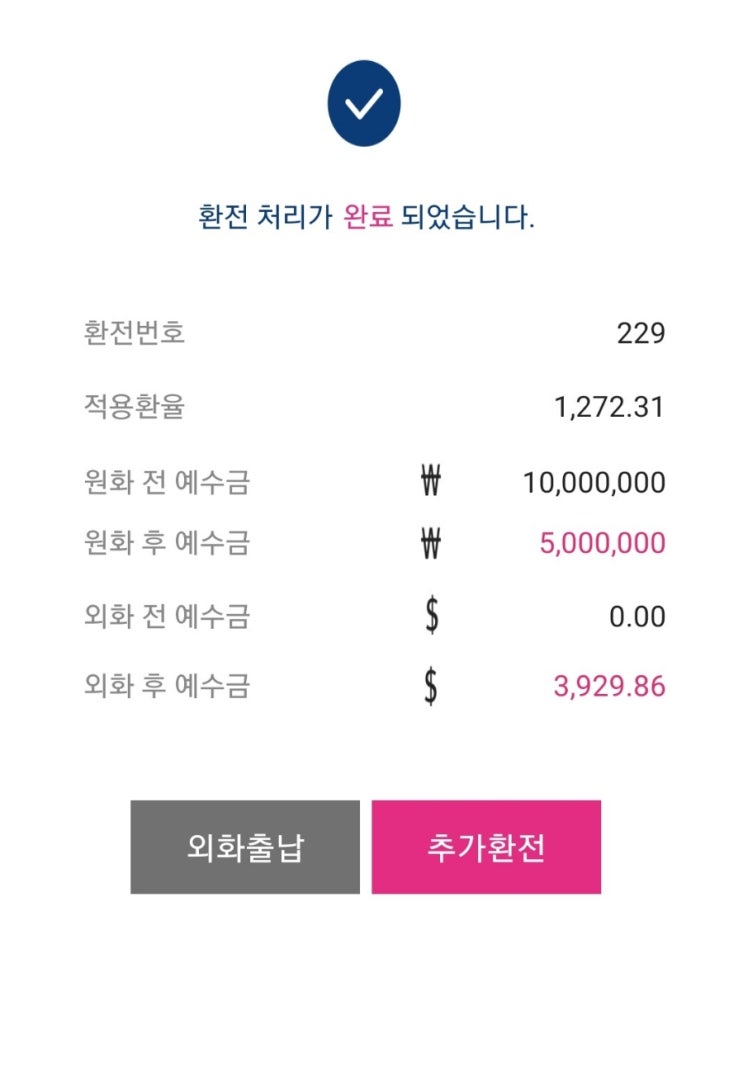Click the 원화 전 예수금 label

(x=166, y=483)
